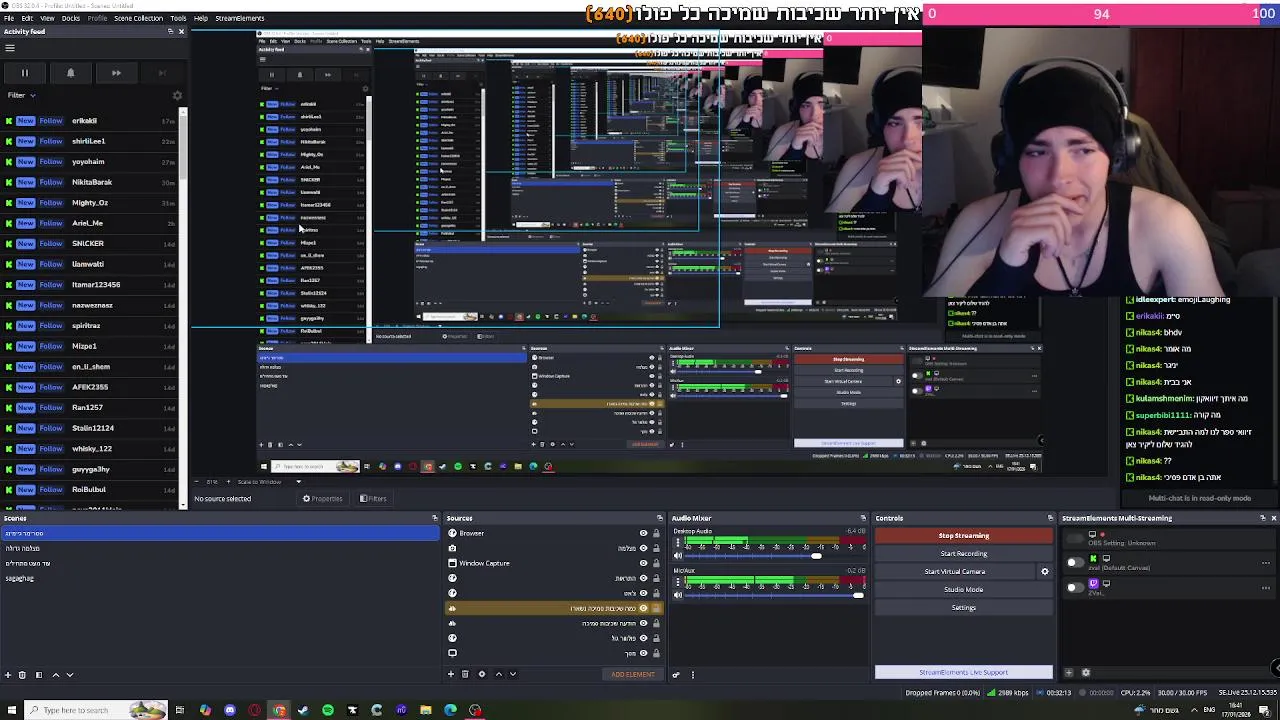Pop out the Scenes dock
The image size is (1280, 720).
[435, 518]
